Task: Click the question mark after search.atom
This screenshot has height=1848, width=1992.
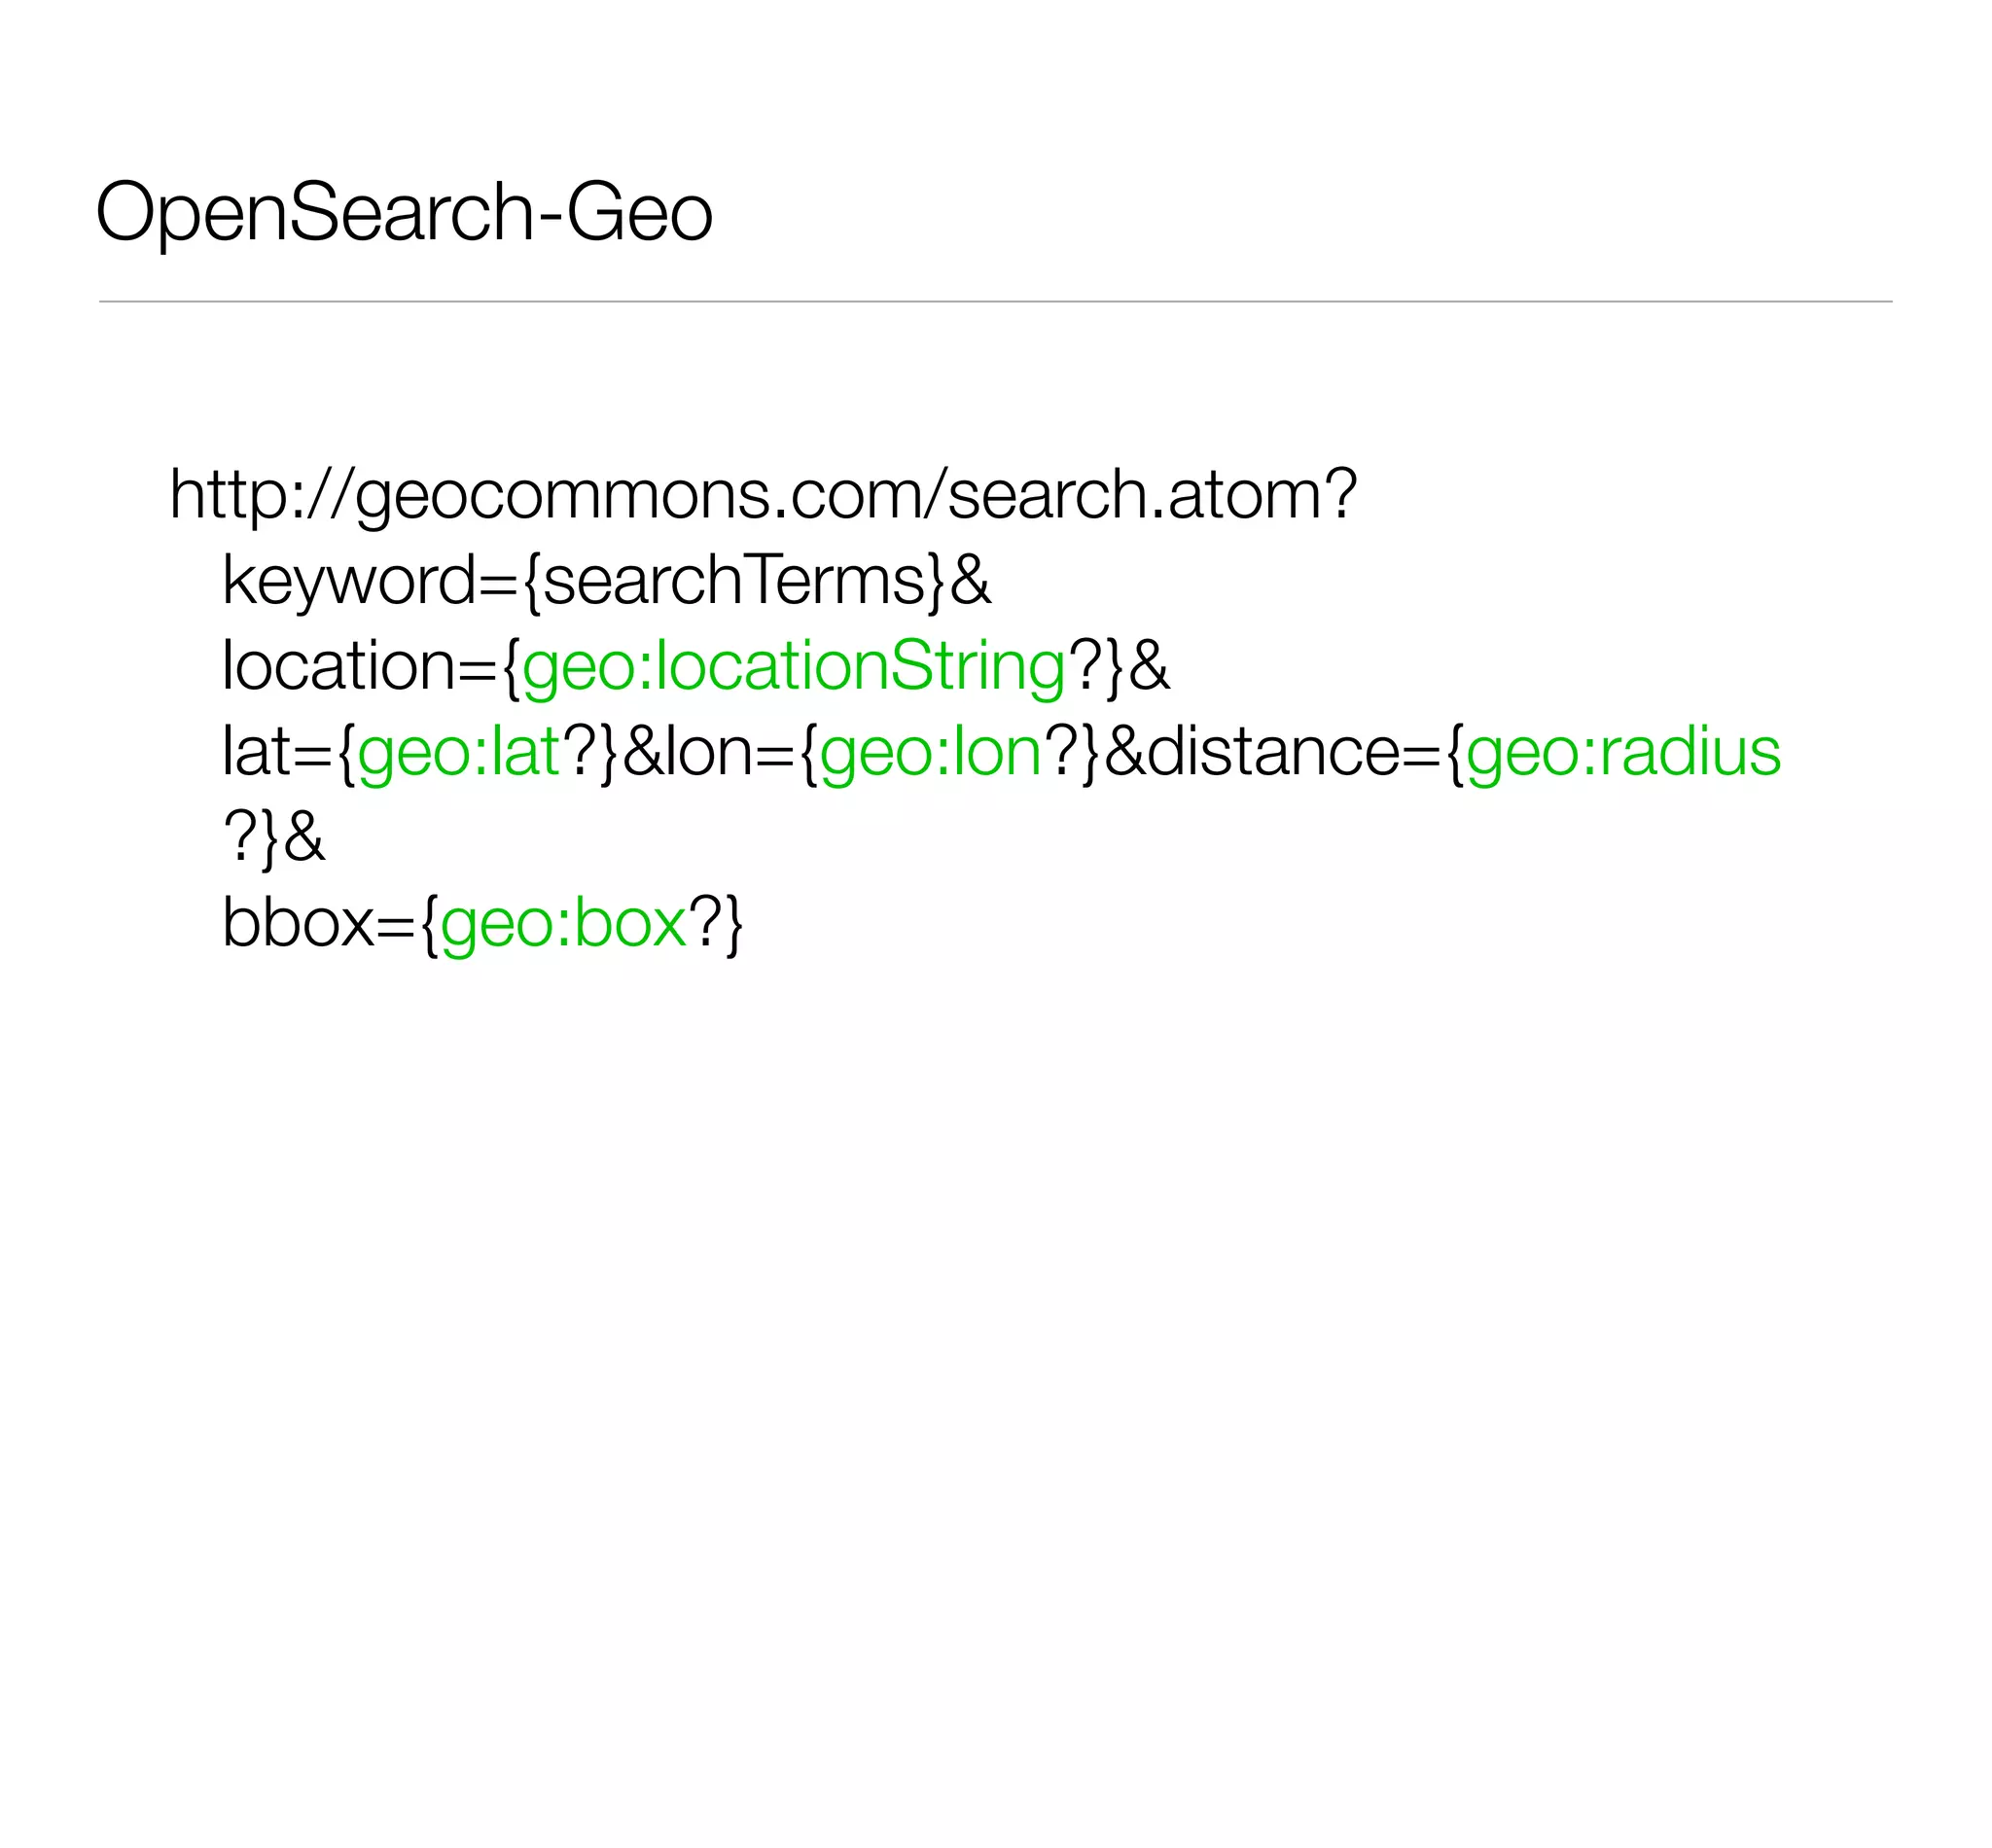Action: point(1337,494)
